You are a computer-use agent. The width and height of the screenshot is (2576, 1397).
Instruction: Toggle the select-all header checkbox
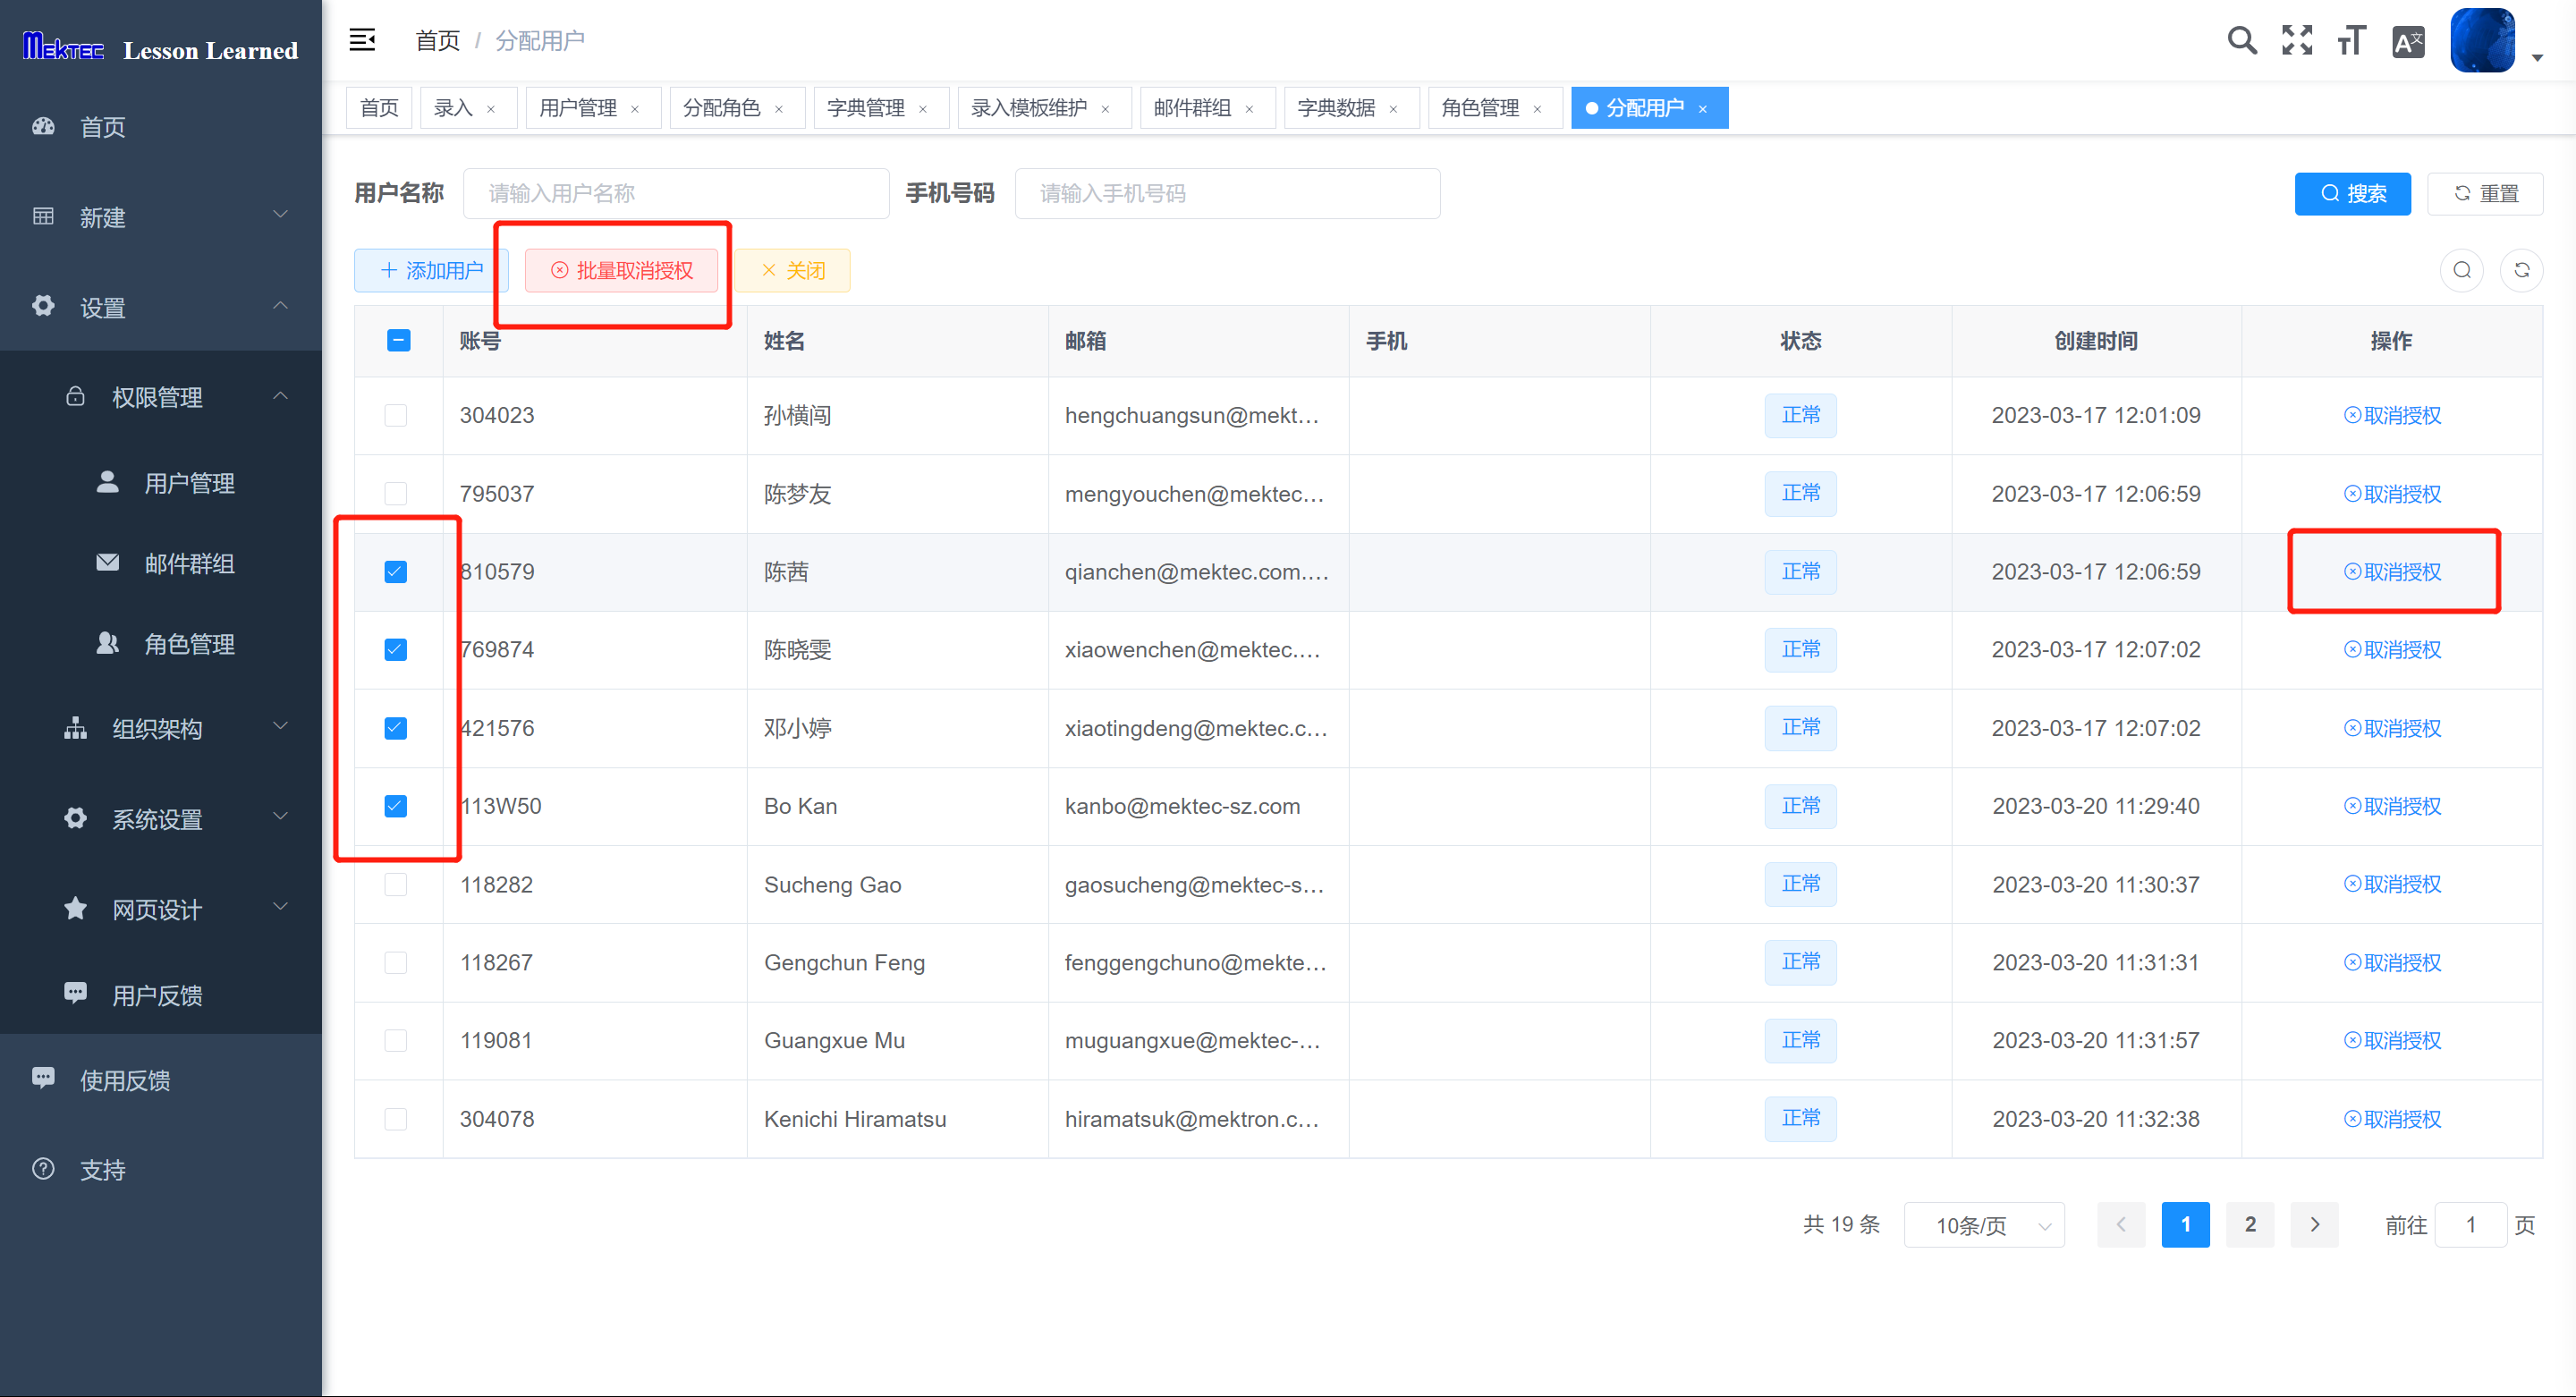398,341
